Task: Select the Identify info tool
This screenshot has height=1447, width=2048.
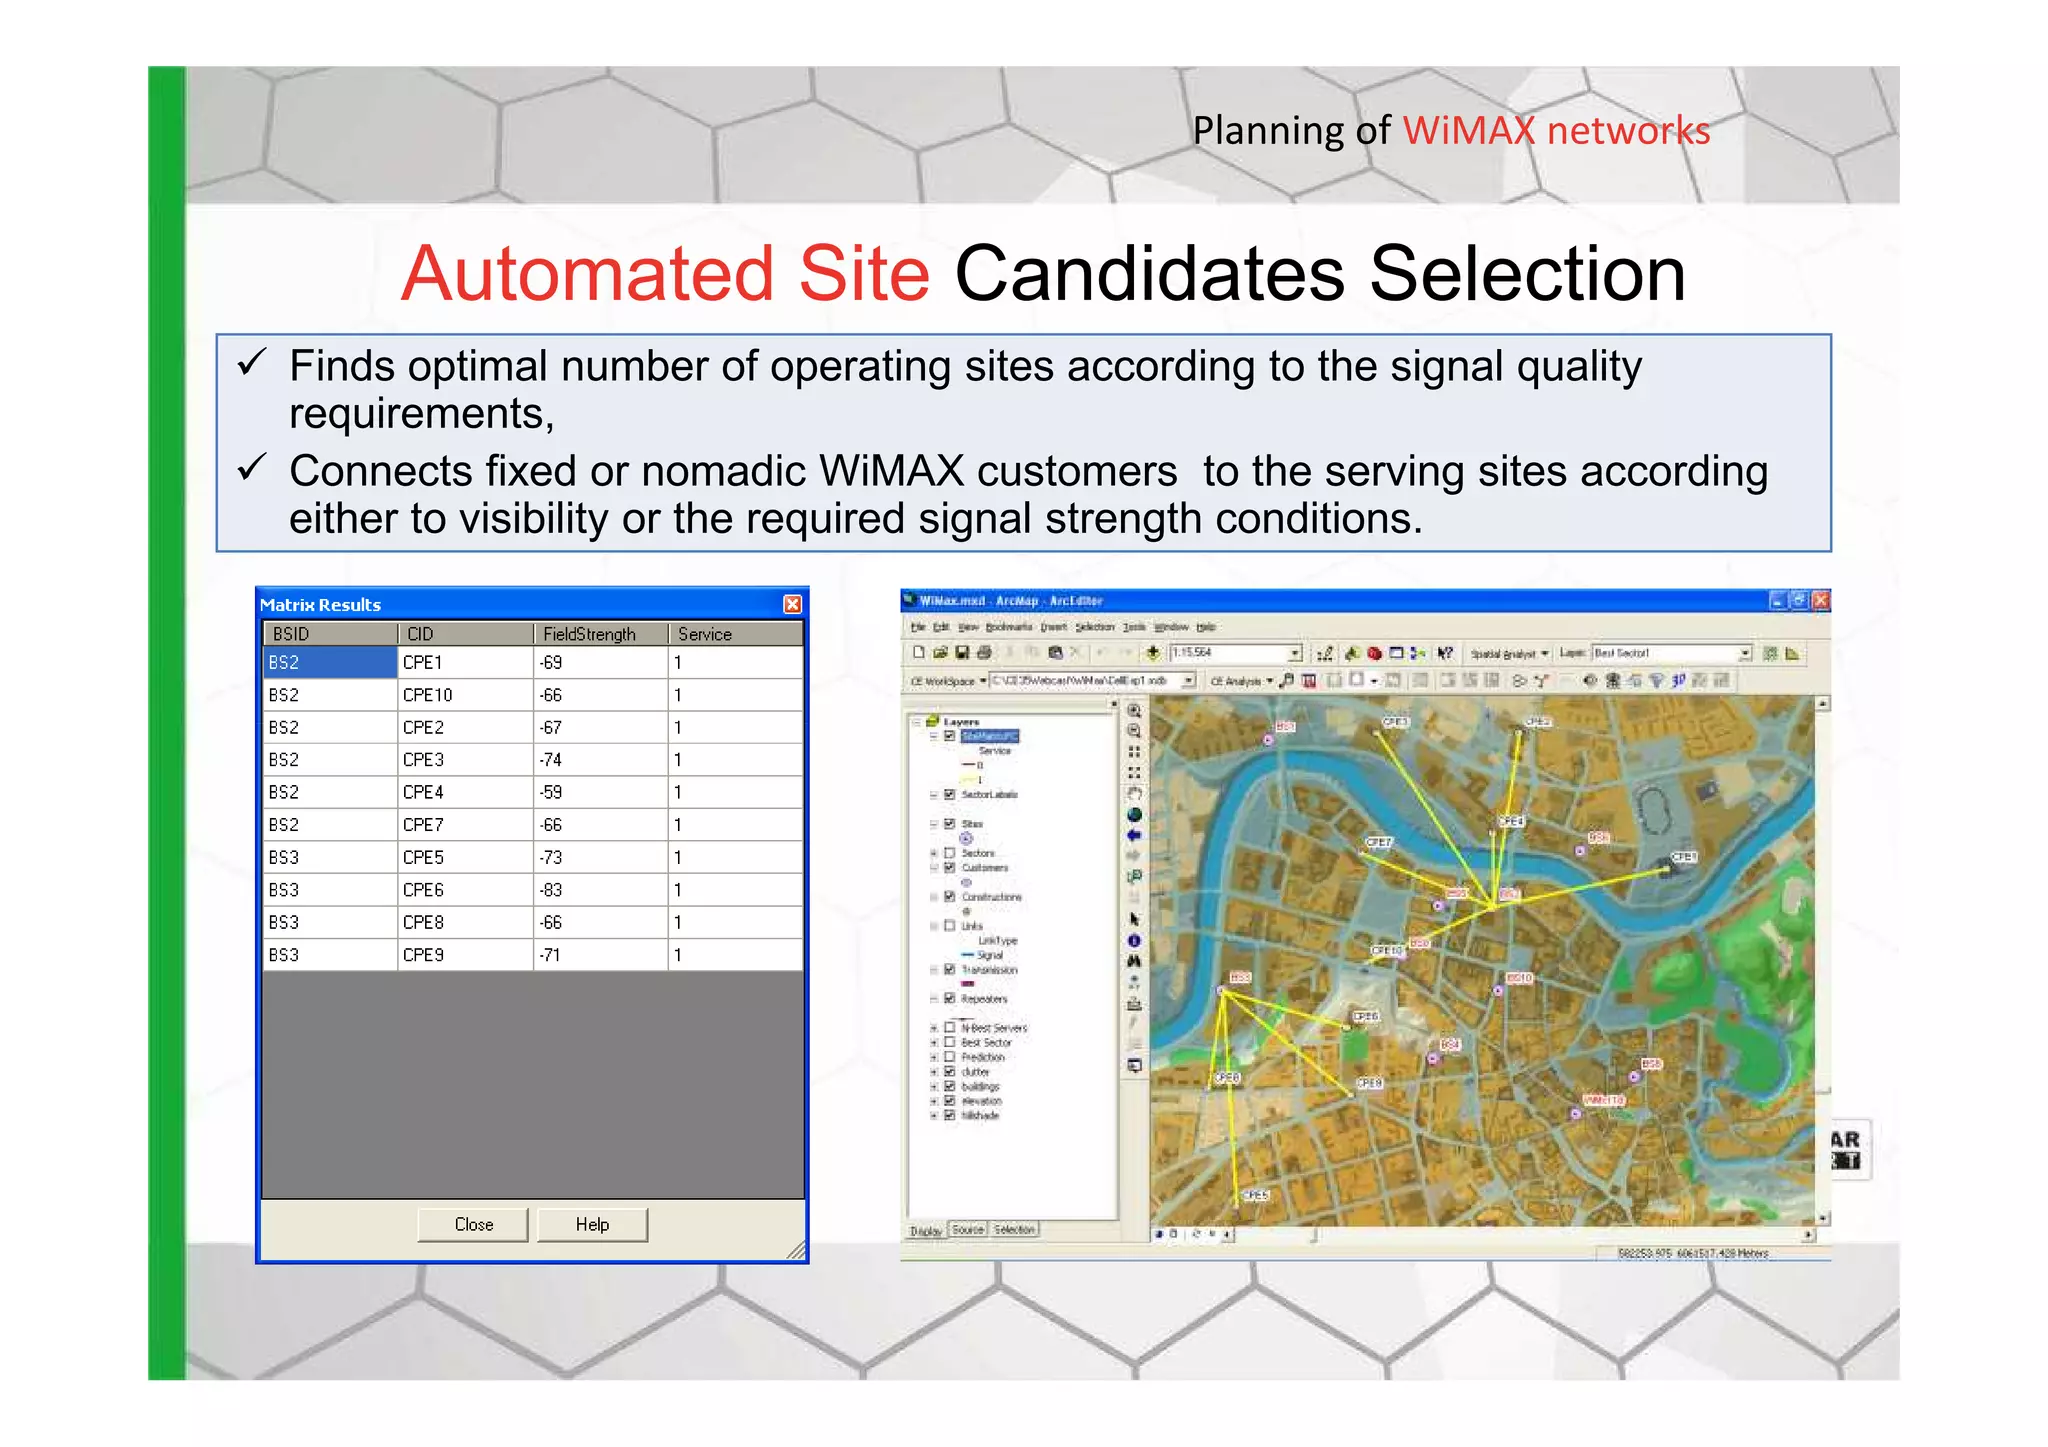Action: tap(1134, 940)
